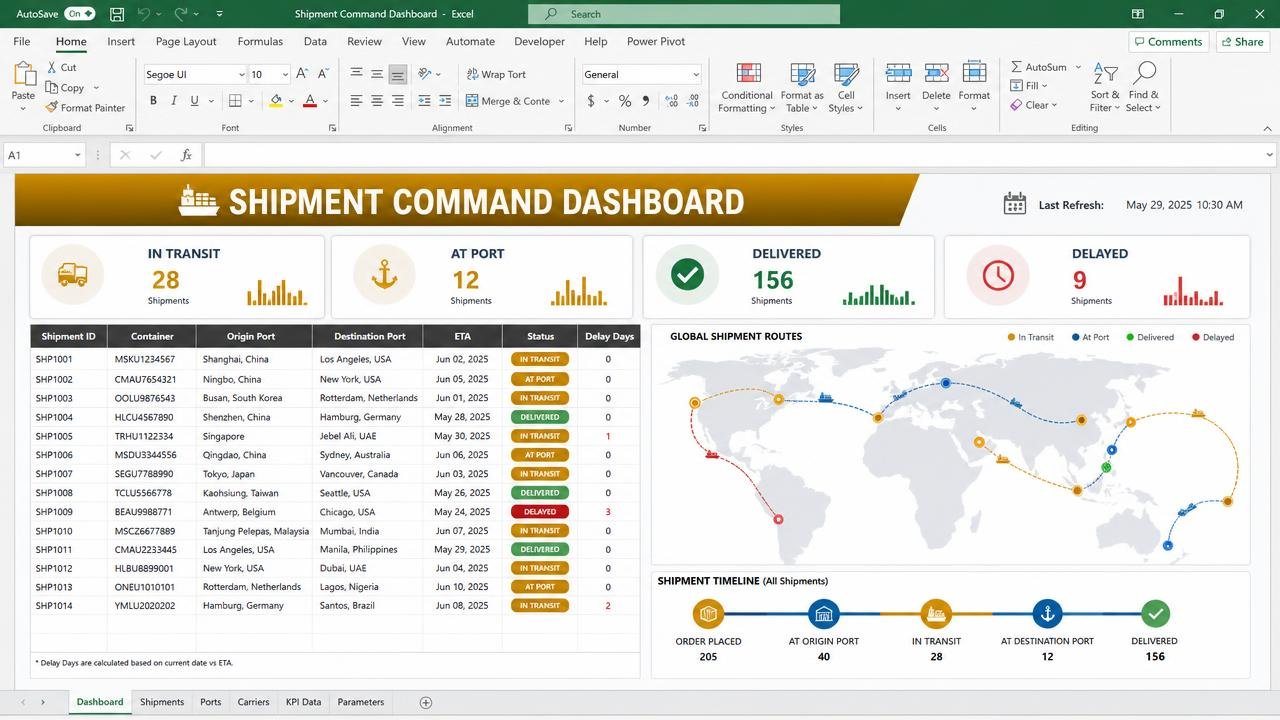This screenshot has width=1280, height=720.
Task: Switch to the Shipments sheet tab
Action: point(162,702)
